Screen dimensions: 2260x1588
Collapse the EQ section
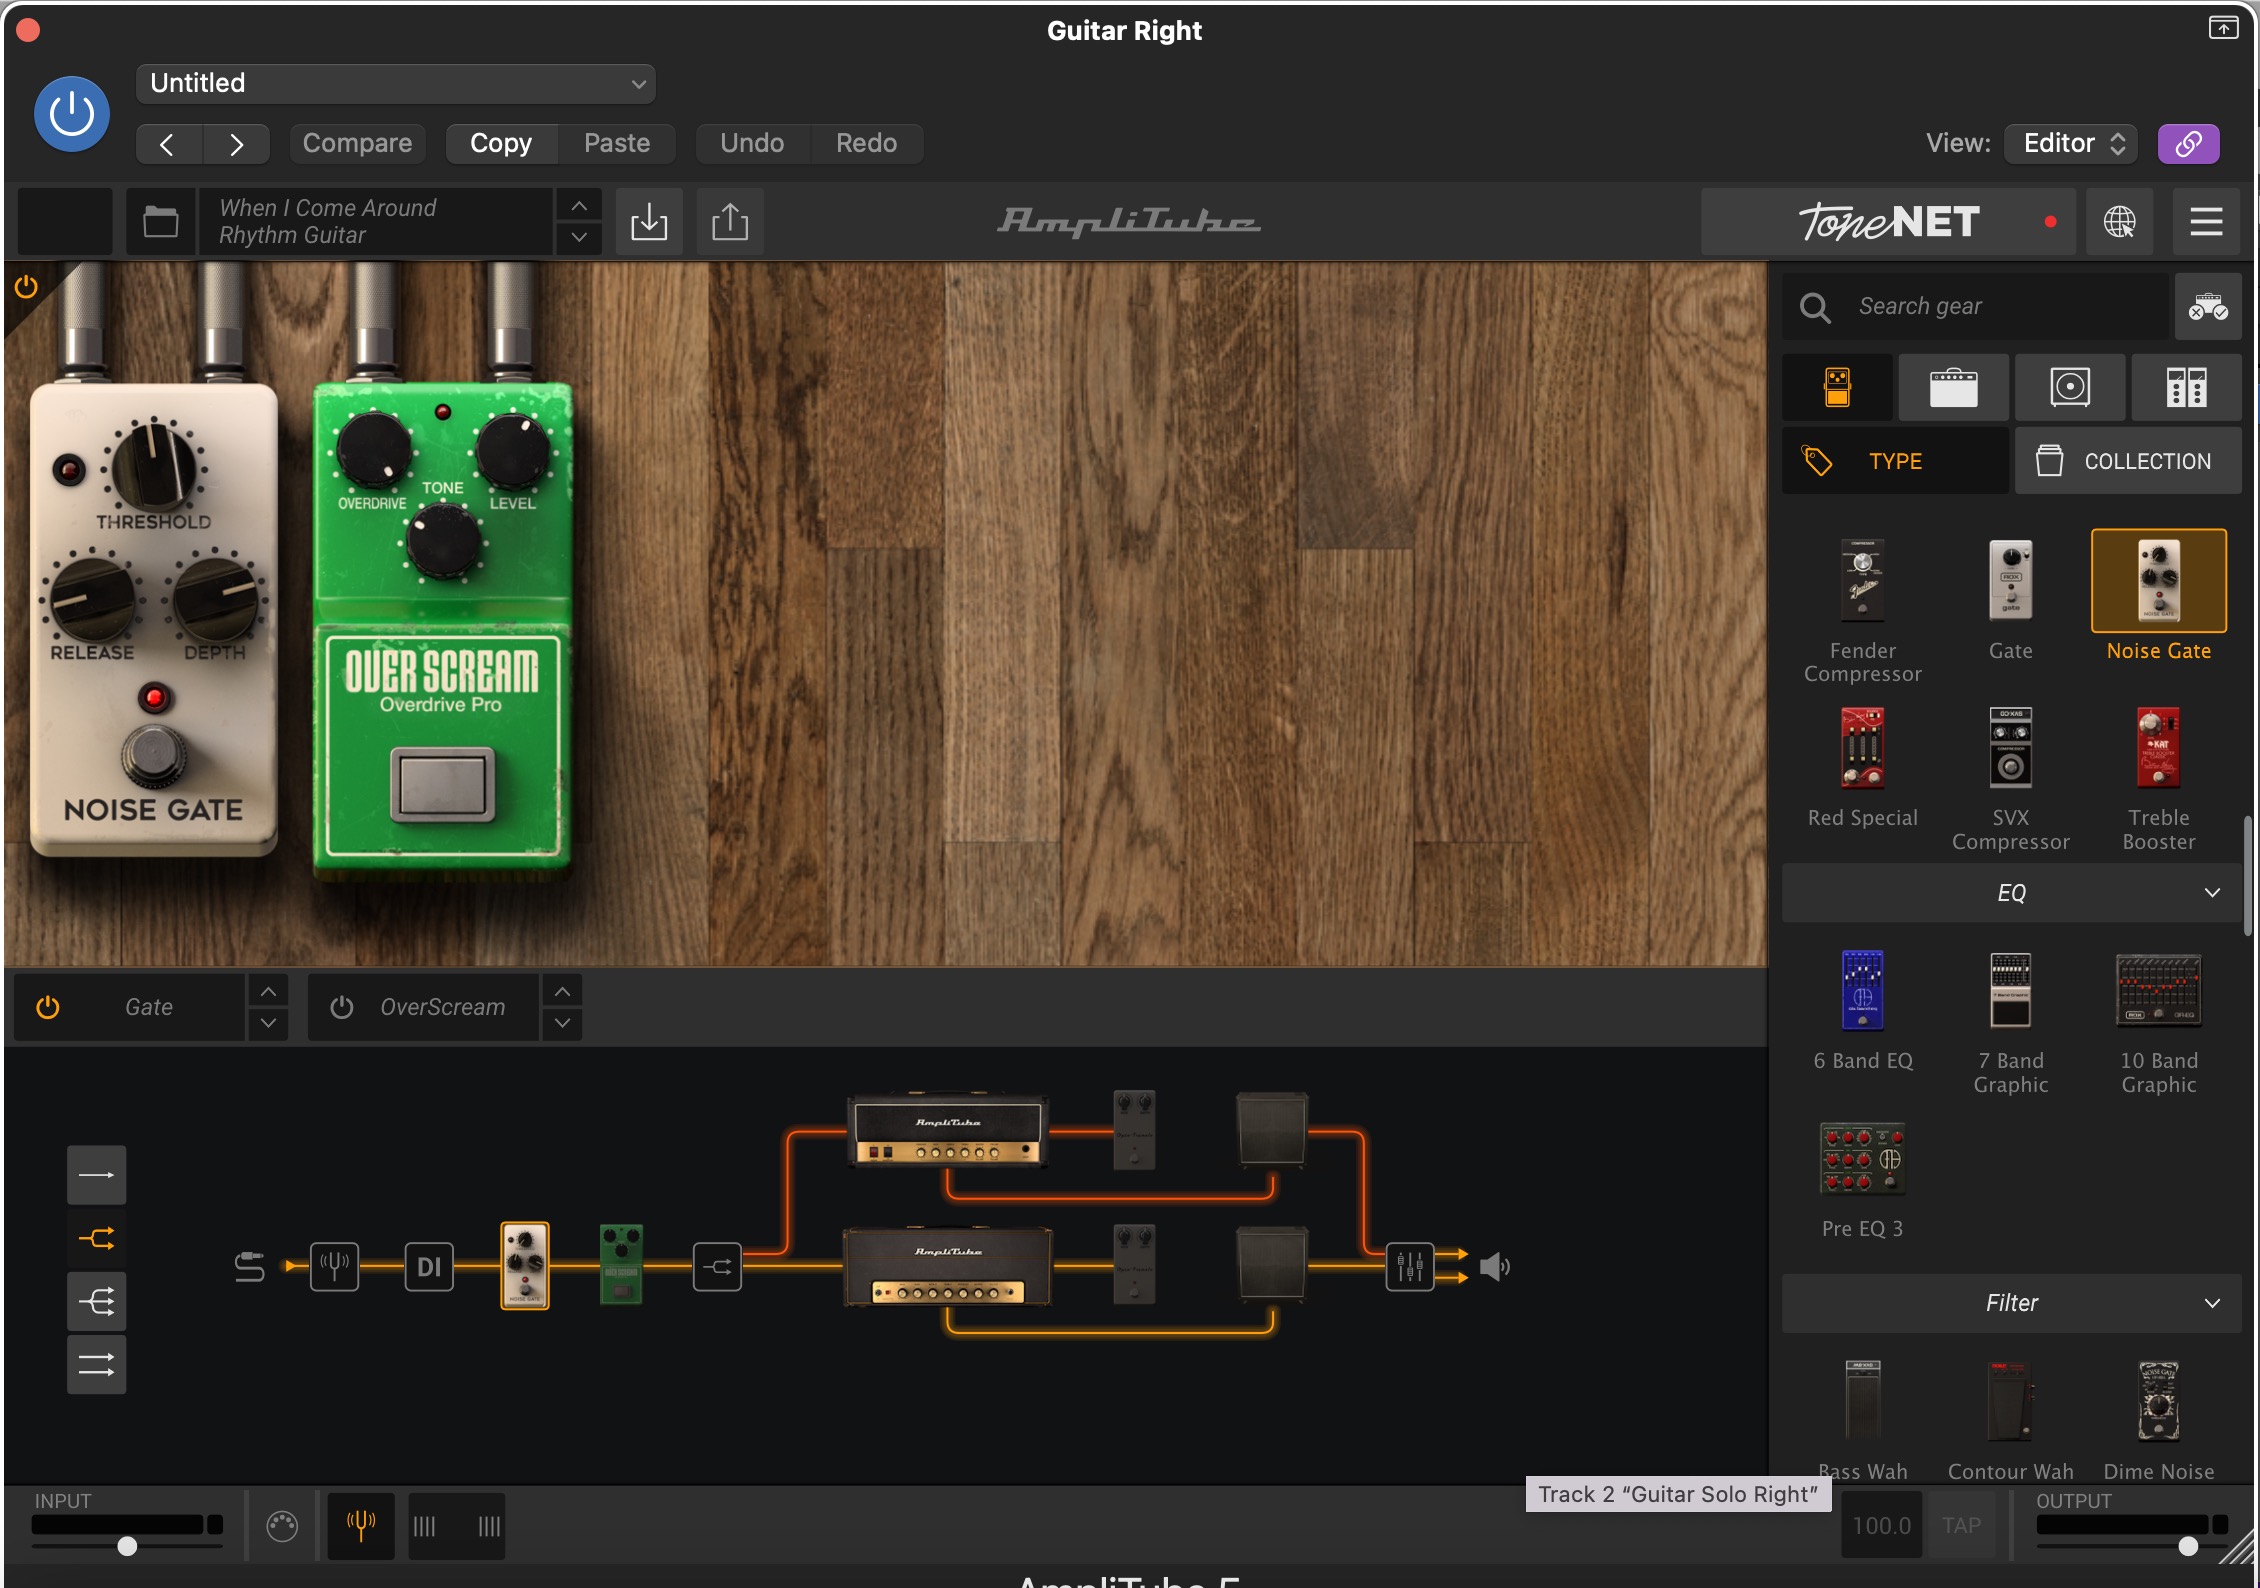point(2011,893)
